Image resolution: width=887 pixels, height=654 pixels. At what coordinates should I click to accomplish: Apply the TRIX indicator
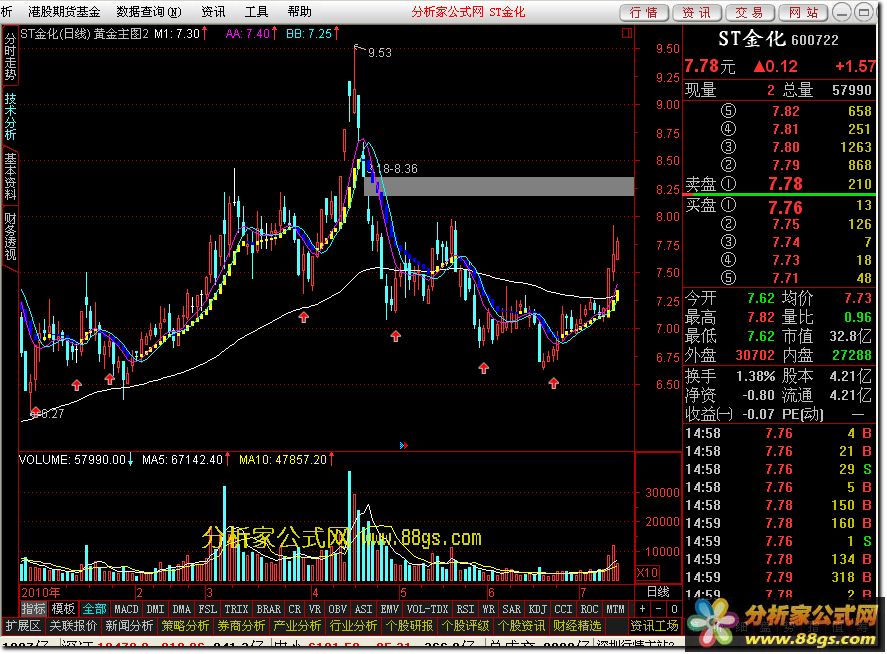pyautogui.click(x=236, y=609)
